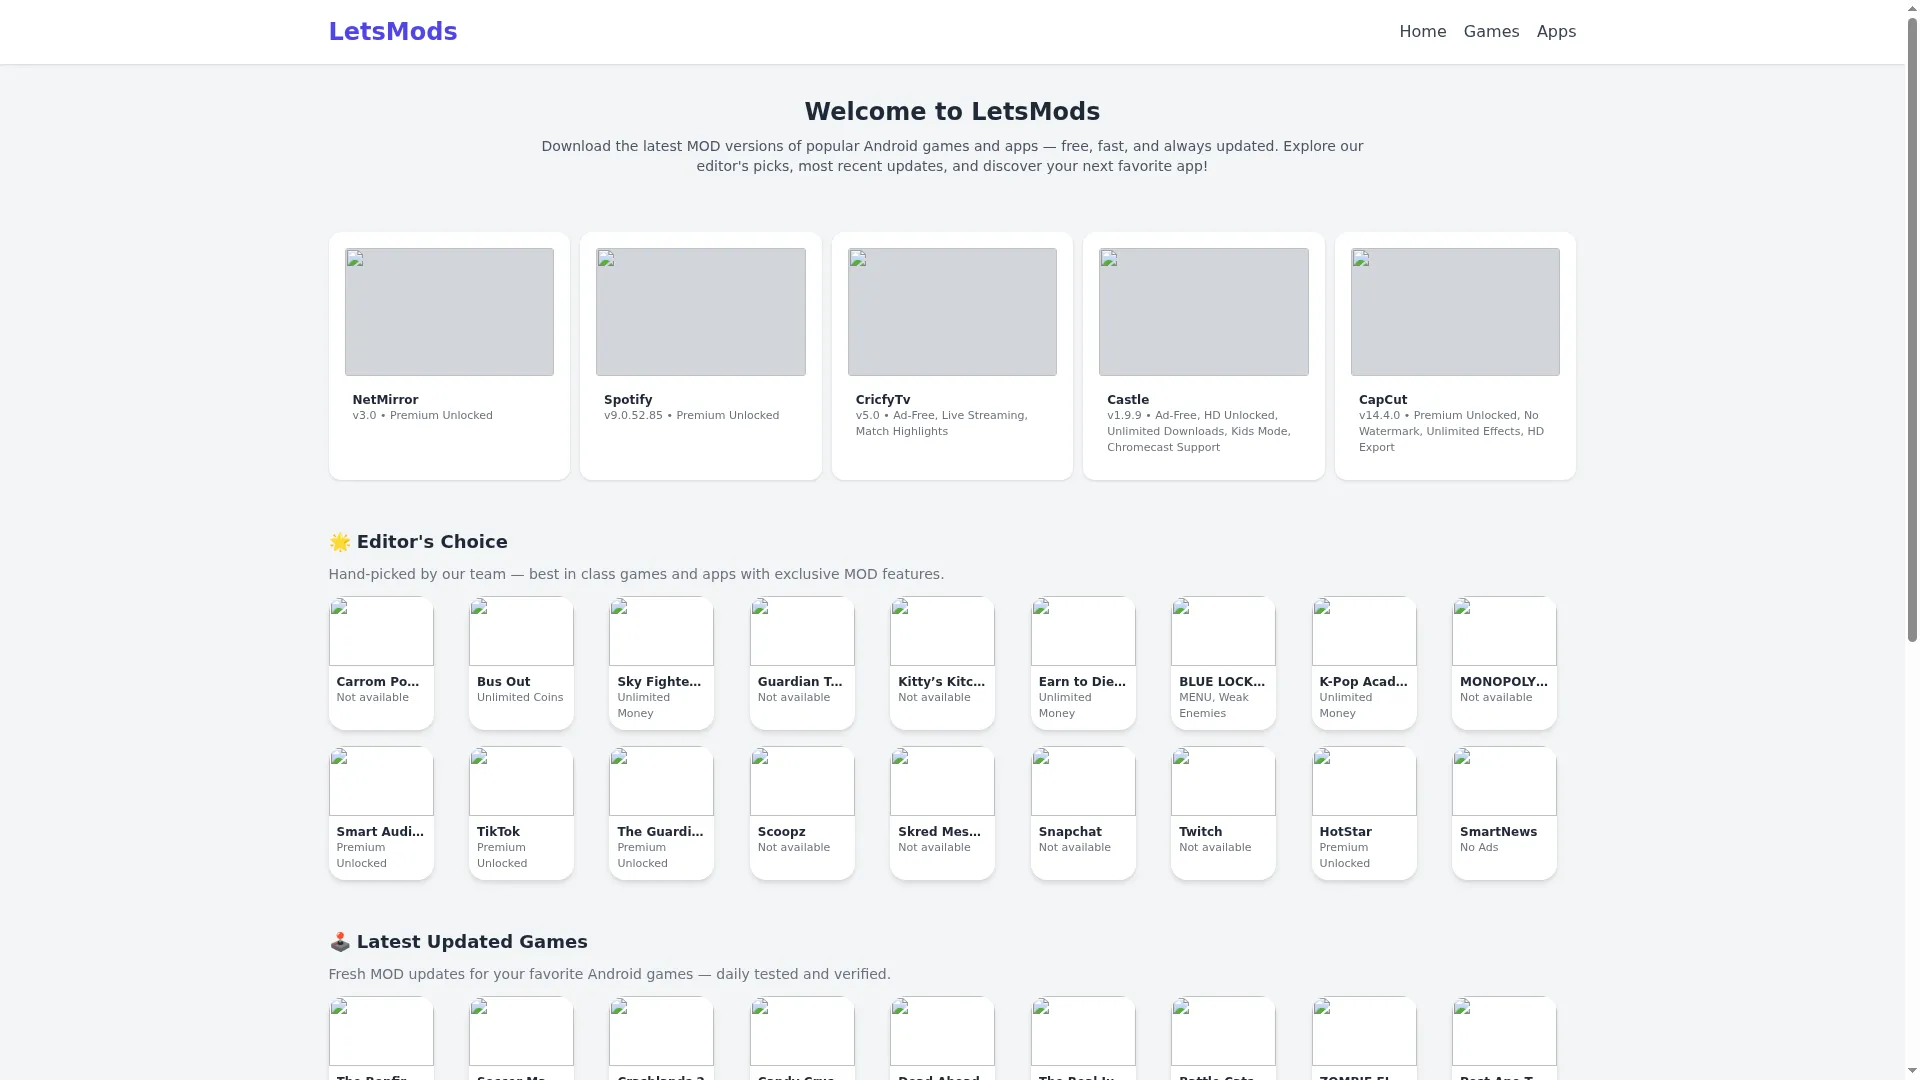Viewport: 1920px width, 1080px height.
Task: Select the SmartNews app card
Action: (1504, 813)
